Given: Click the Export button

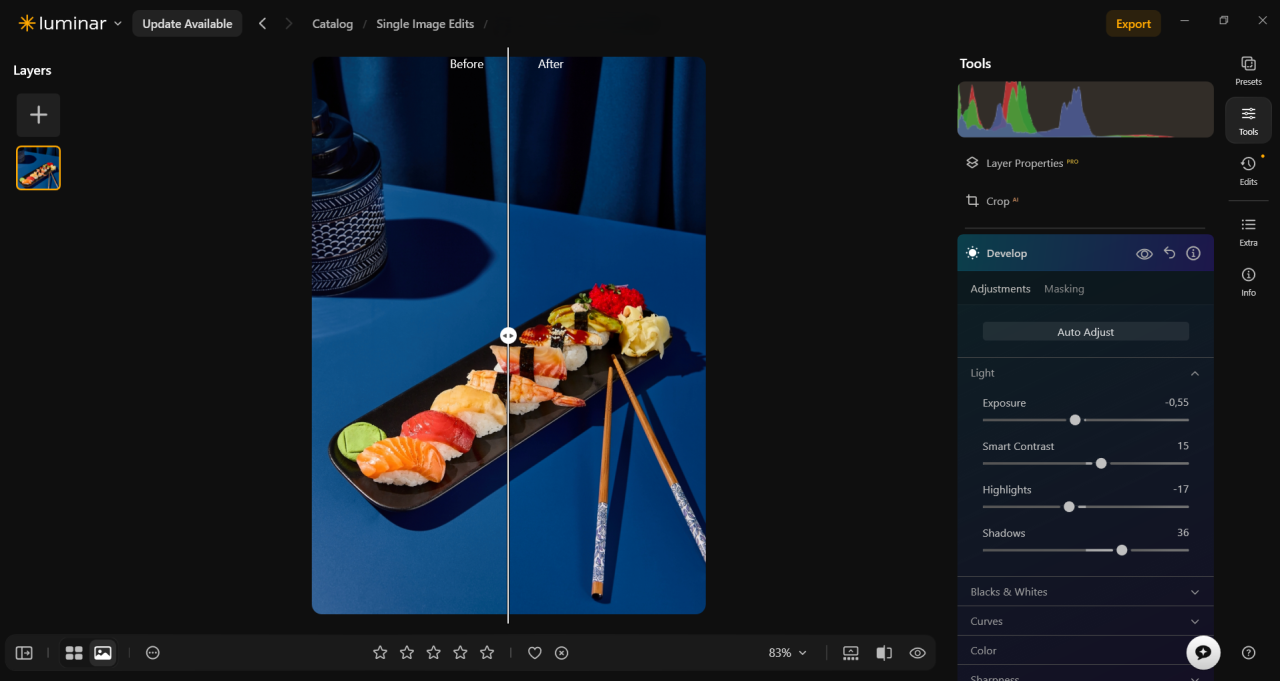Looking at the screenshot, I should click(x=1133, y=24).
